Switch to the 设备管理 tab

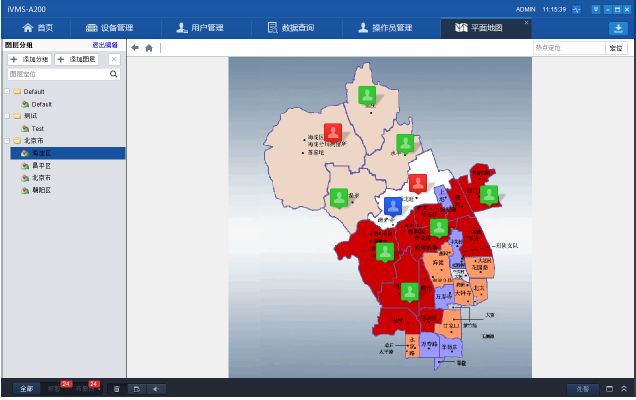[109, 28]
